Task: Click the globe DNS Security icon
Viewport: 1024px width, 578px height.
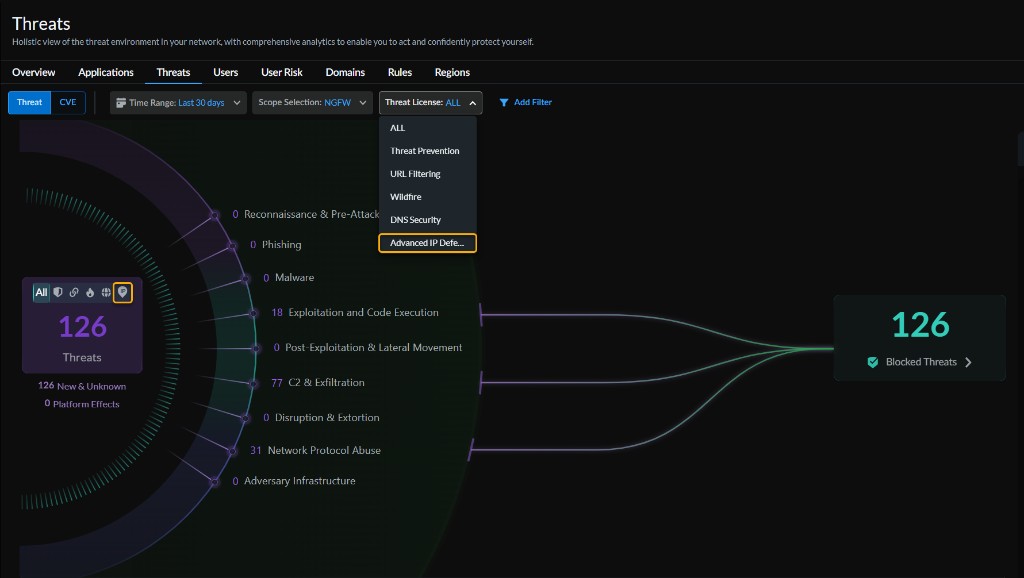Action: 106,293
